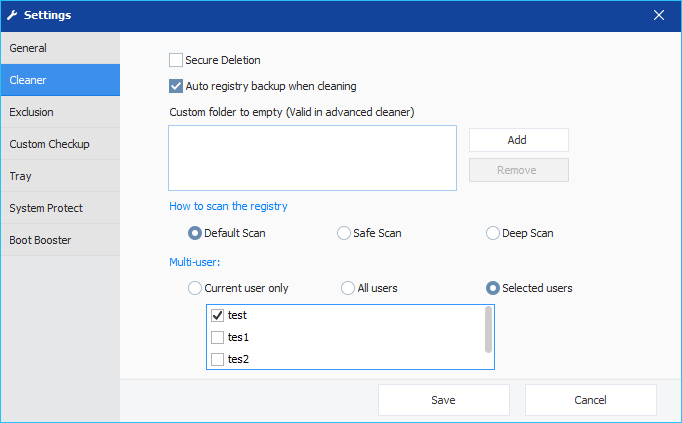The image size is (682, 423).
Task: Click the user list scrollbar
Action: click(x=488, y=330)
